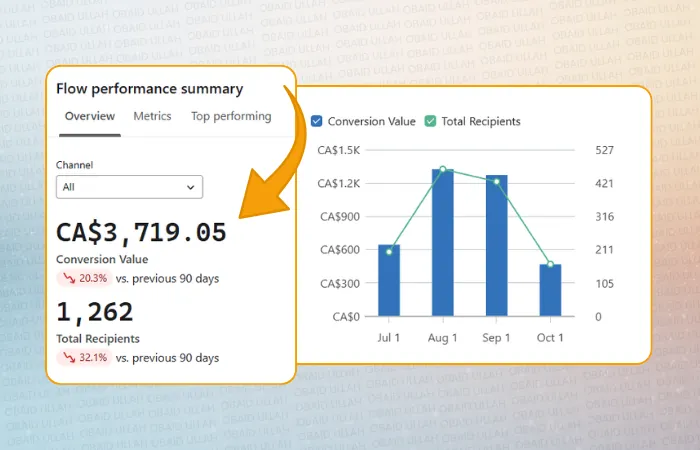Screen dimensions: 700x450
Task: Uncheck the Total Recipients checkbox
Action: (x=430, y=121)
